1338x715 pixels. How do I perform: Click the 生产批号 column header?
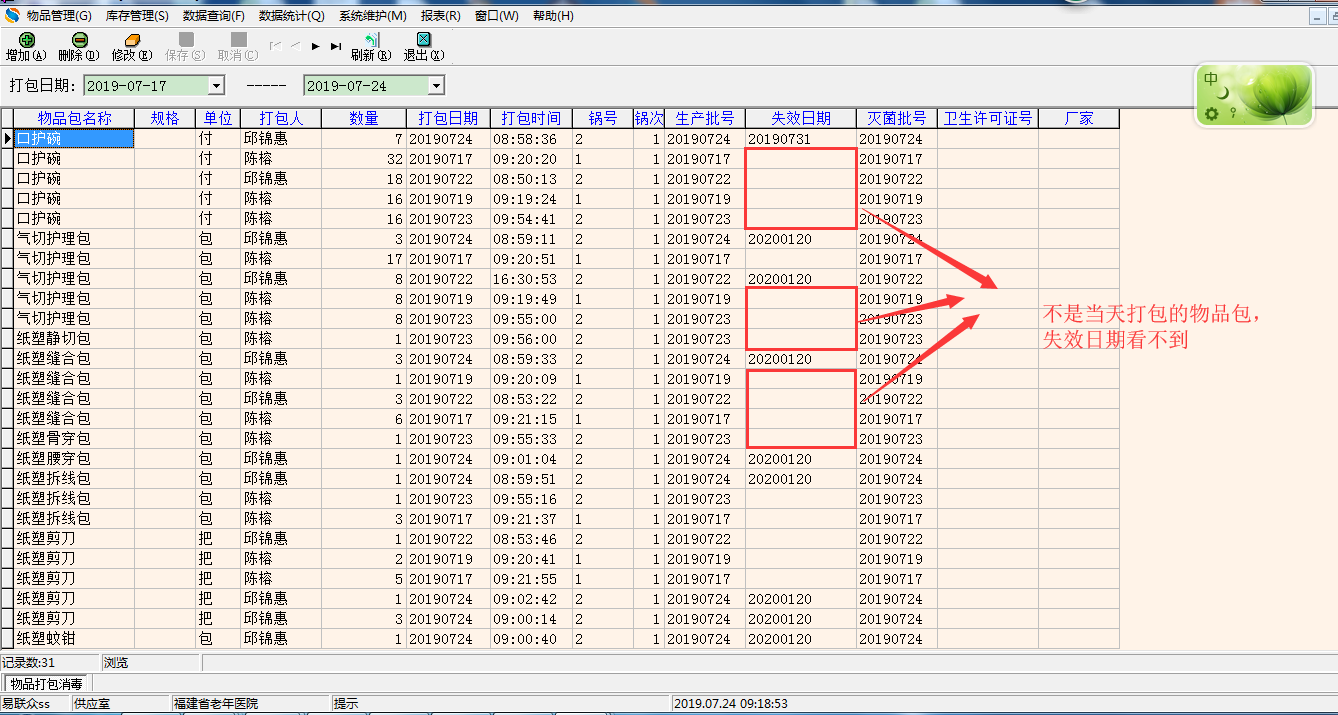click(x=704, y=118)
